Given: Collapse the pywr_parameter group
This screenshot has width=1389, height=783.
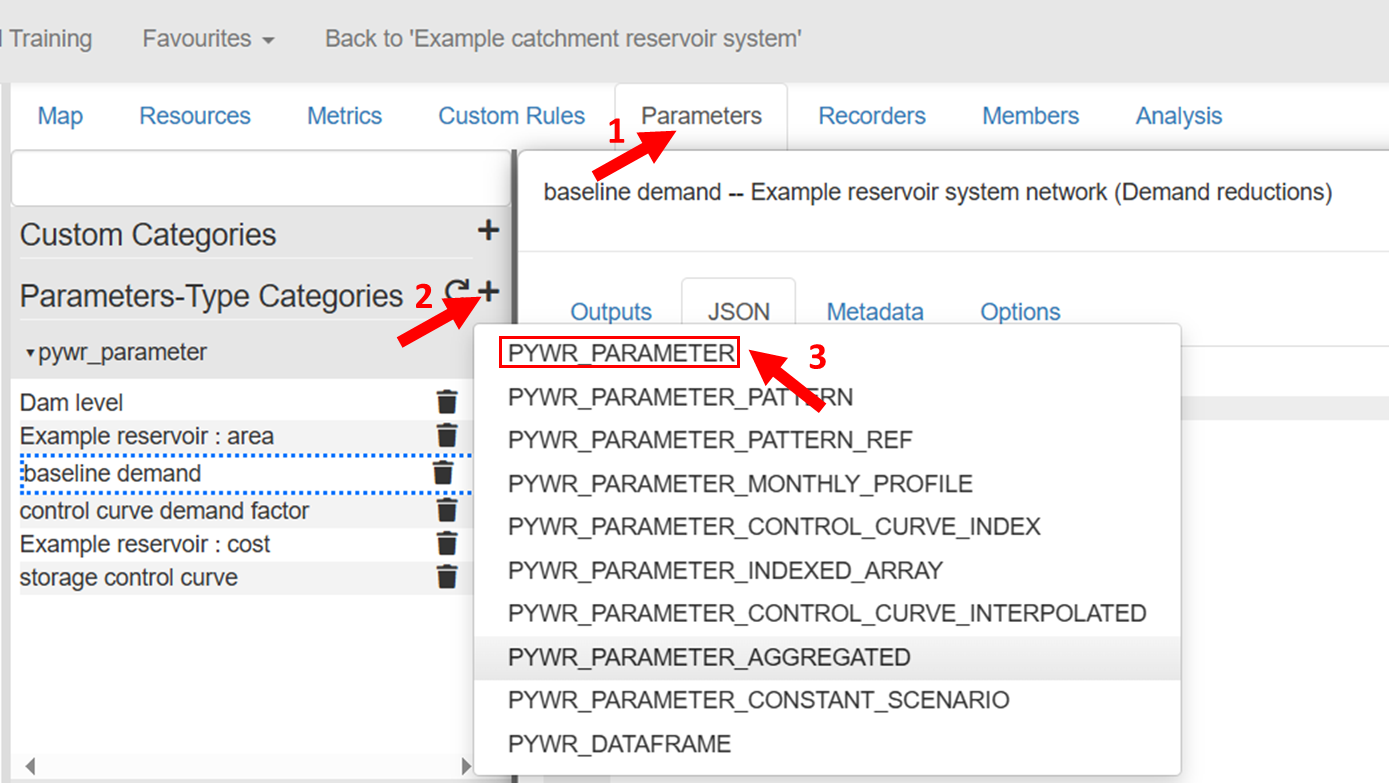Looking at the screenshot, I should [x=30, y=353].
